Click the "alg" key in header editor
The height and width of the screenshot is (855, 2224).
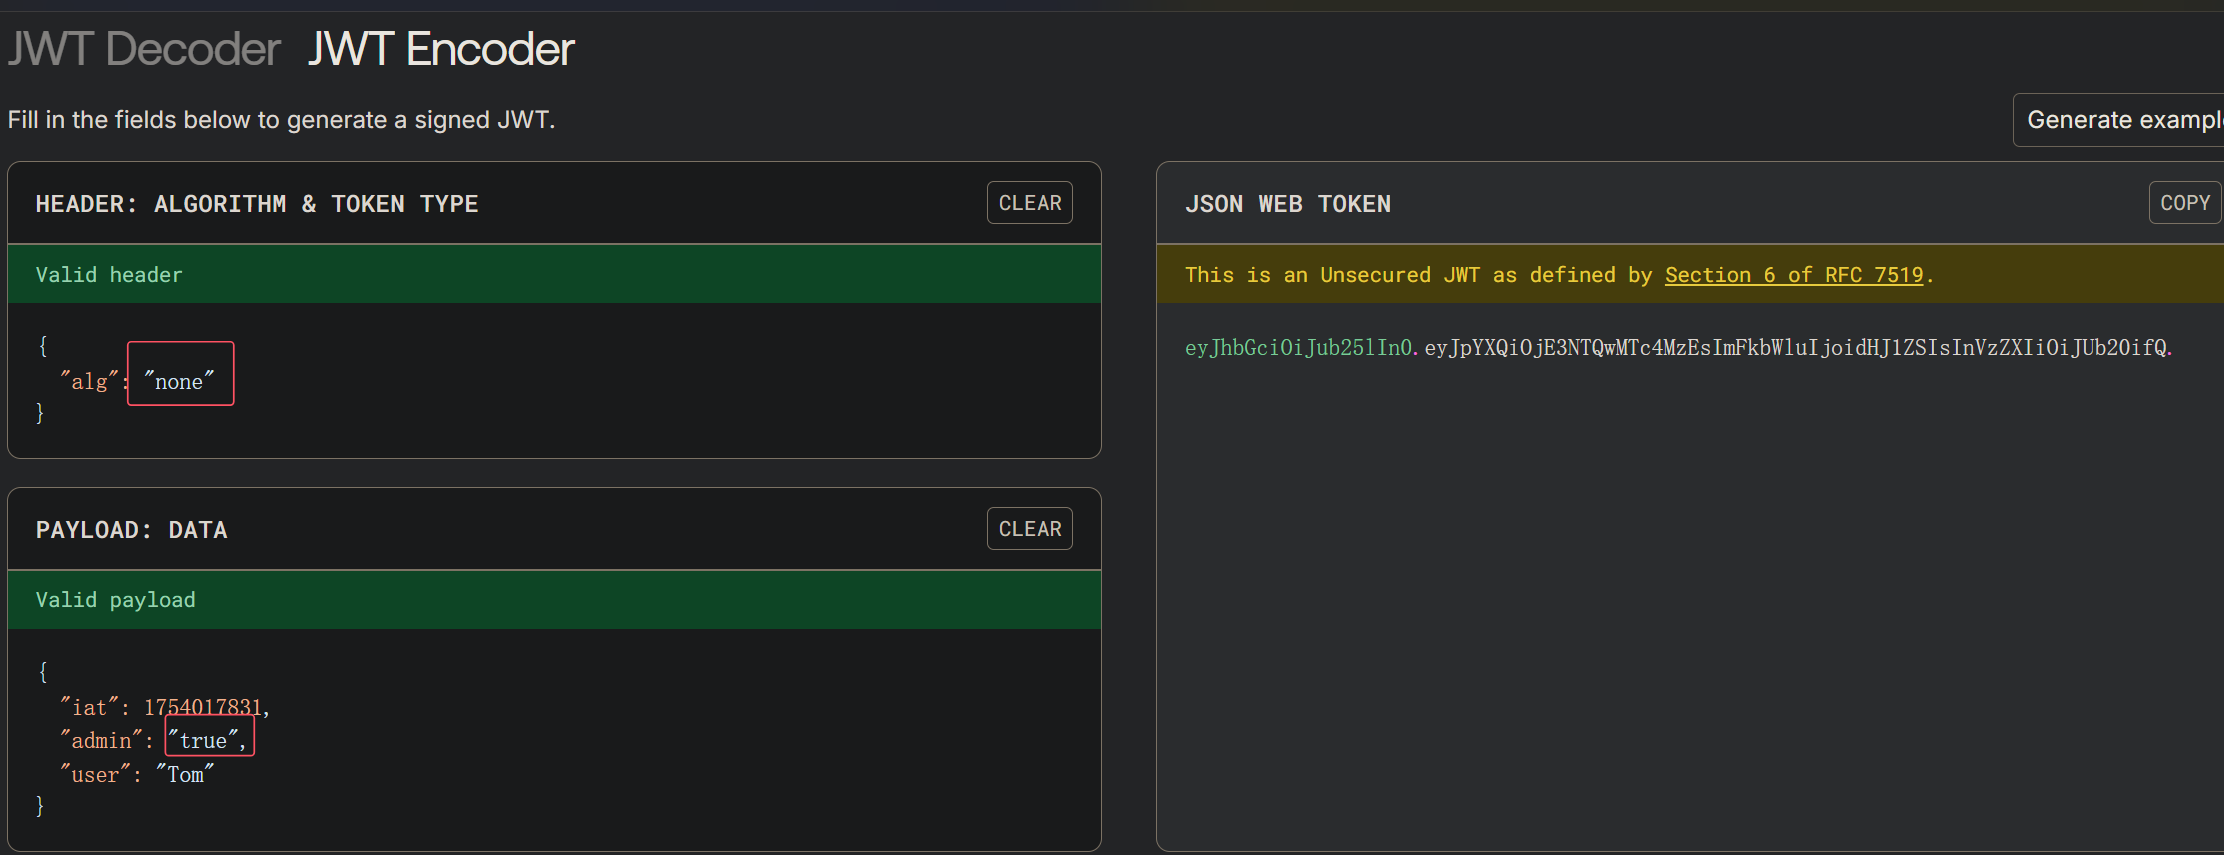pos(89,381)
